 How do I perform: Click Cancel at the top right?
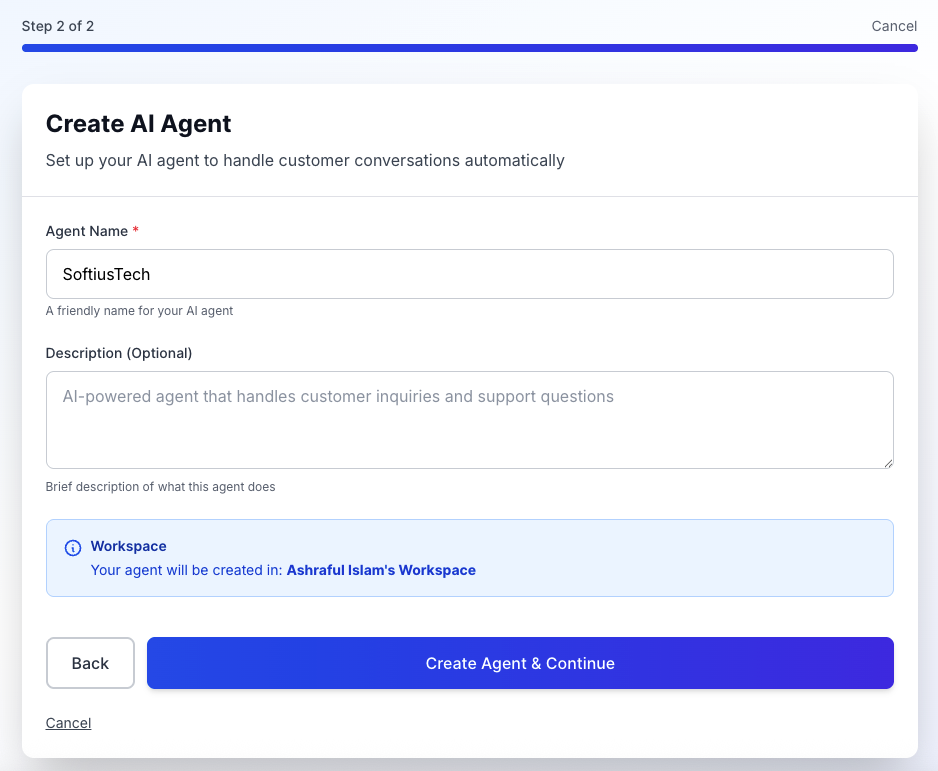click(894, 26)
